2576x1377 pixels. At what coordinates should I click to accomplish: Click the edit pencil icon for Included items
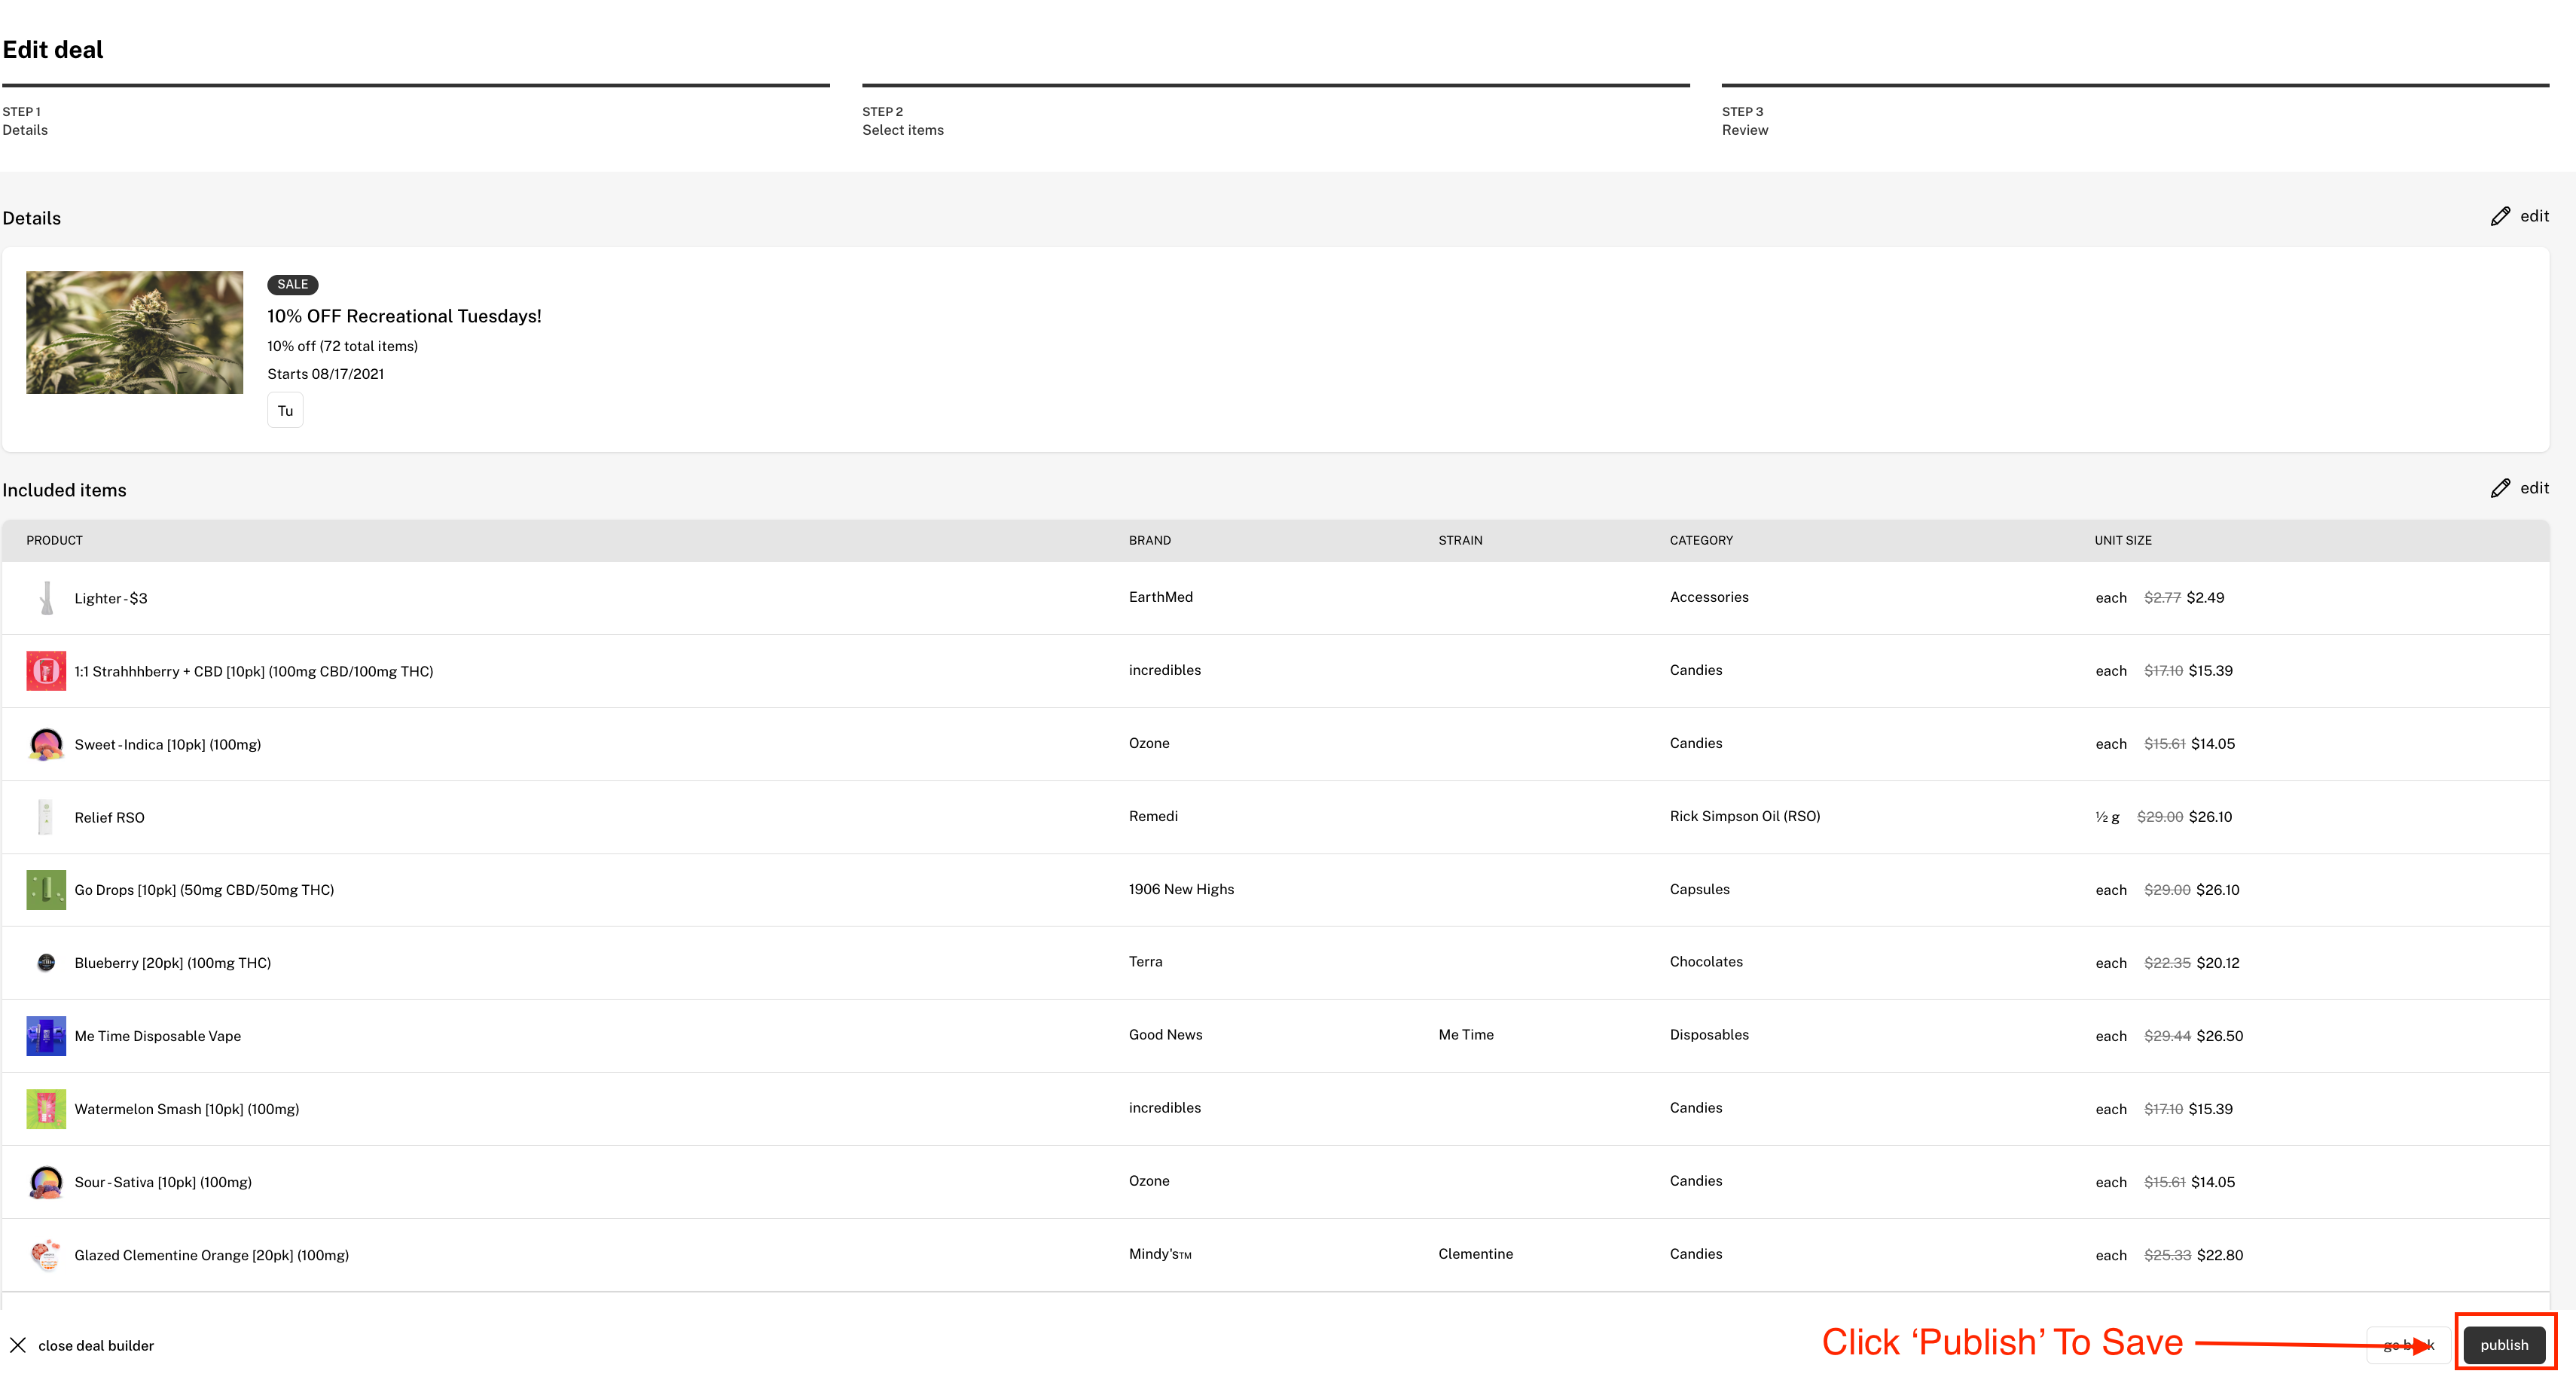(x=2501, y=488)
